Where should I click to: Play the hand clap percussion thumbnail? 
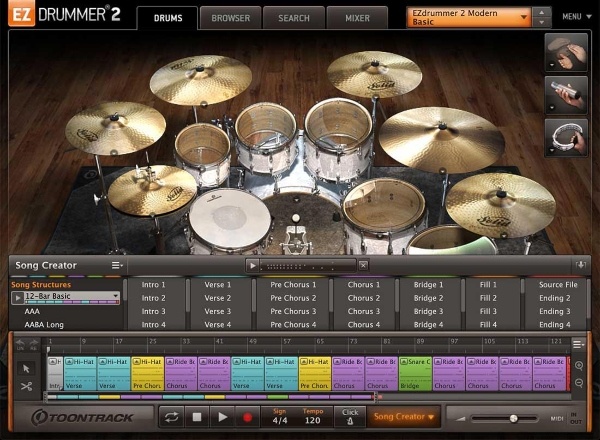pos(566,52)
